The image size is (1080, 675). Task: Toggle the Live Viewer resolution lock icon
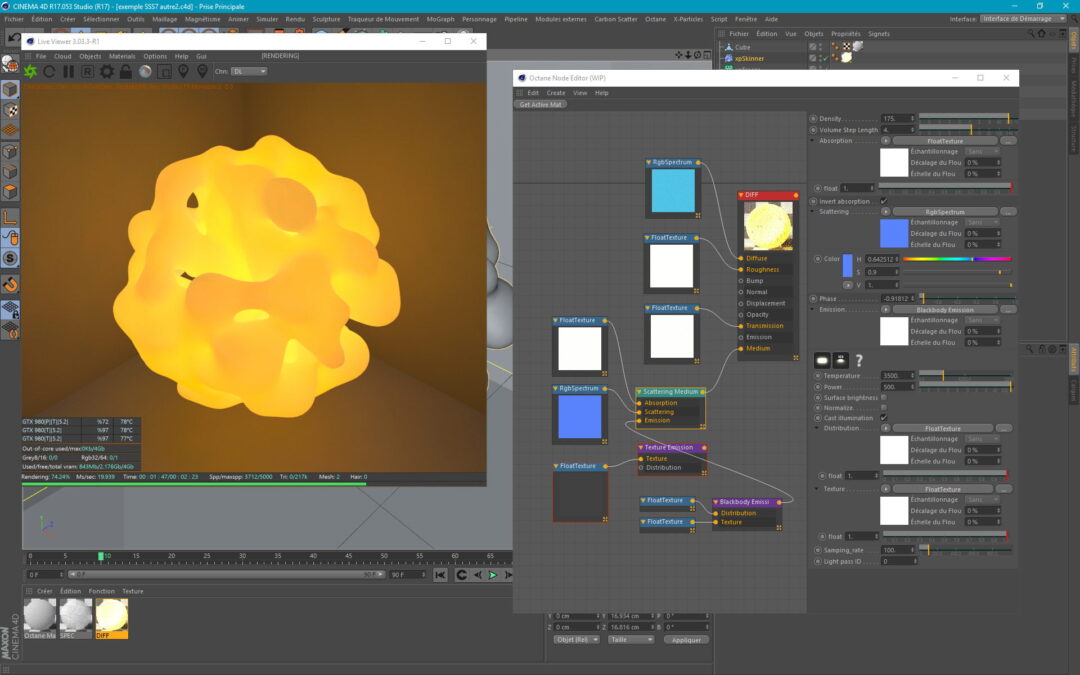[x=125, y=71]
